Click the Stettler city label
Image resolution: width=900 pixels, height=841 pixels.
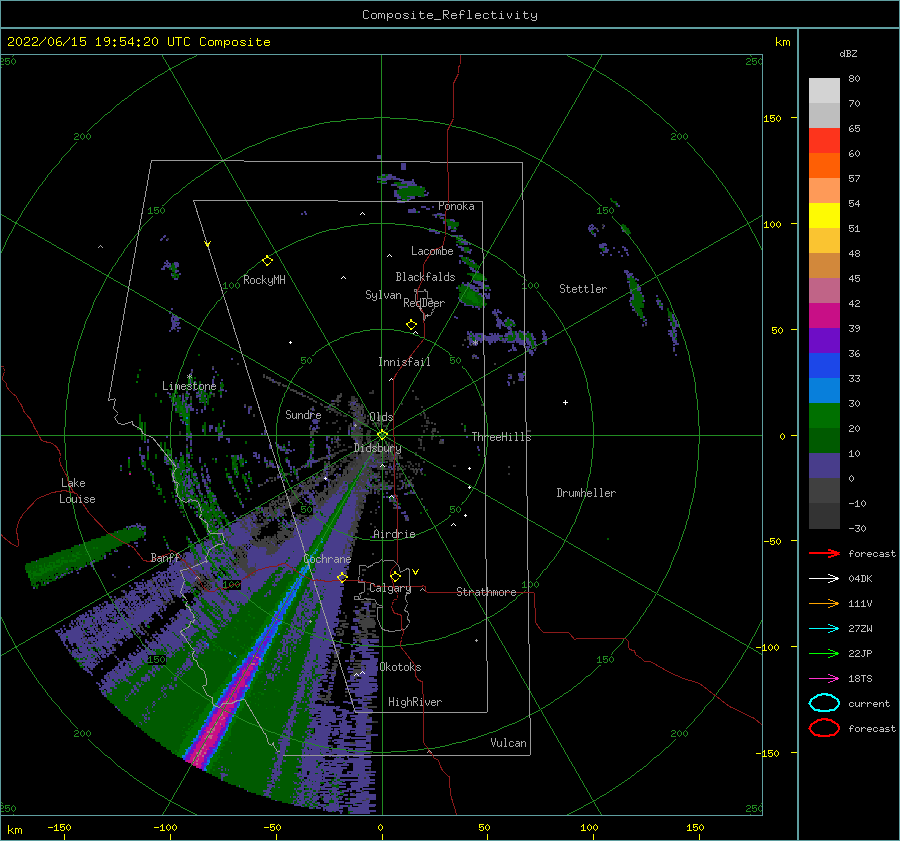583,289
